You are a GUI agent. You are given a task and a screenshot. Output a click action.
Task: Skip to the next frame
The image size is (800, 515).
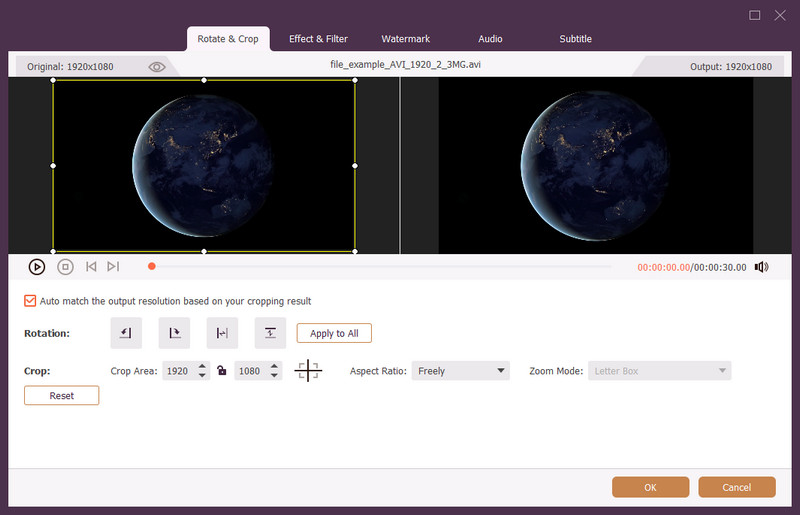(113, 267)
